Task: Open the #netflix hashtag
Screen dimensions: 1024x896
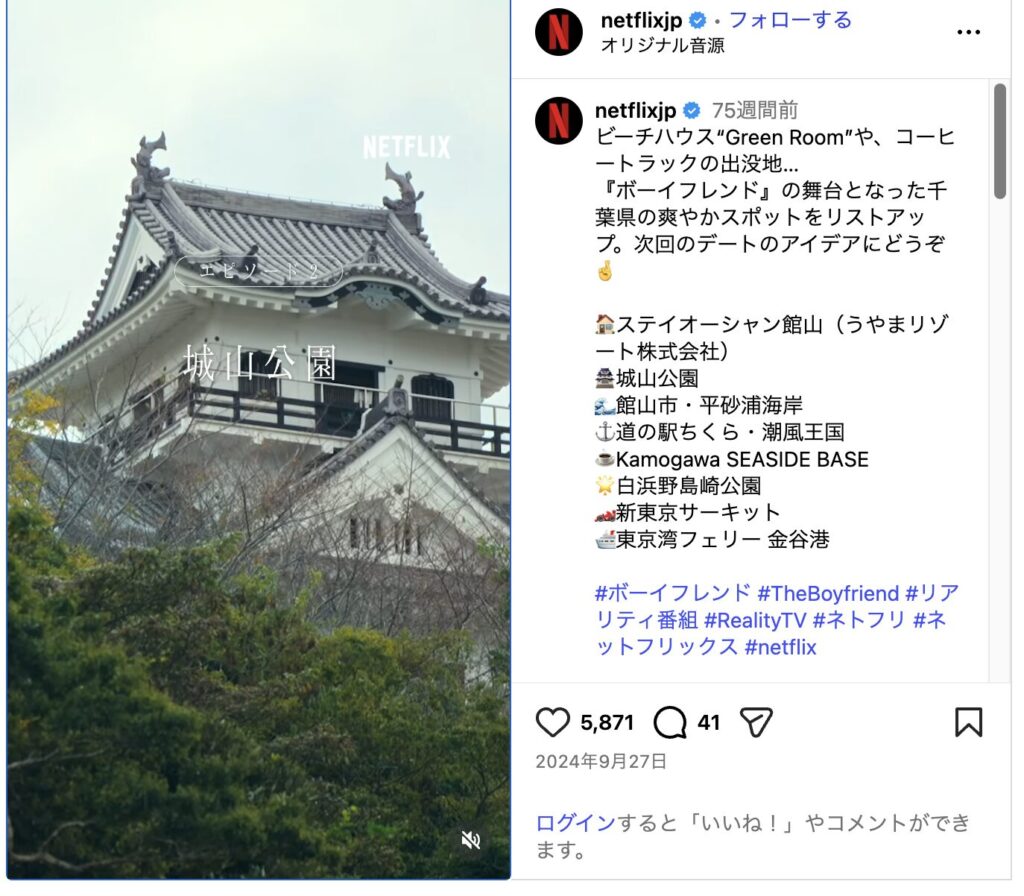Action: pyautogui.click(x=780, y=647)
